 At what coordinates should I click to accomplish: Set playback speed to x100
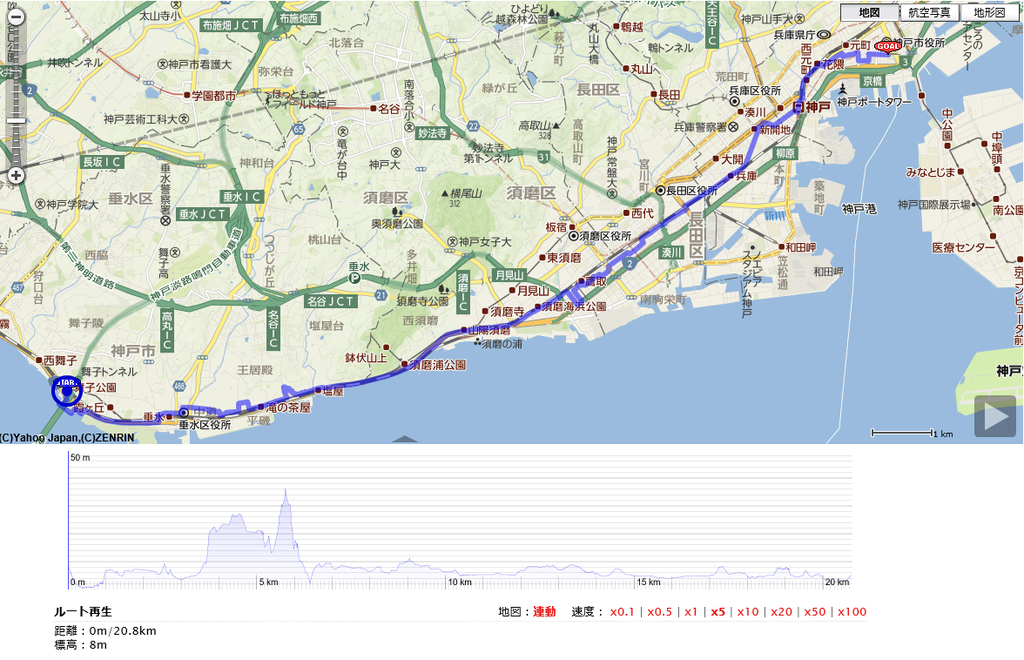click(852, 612)
